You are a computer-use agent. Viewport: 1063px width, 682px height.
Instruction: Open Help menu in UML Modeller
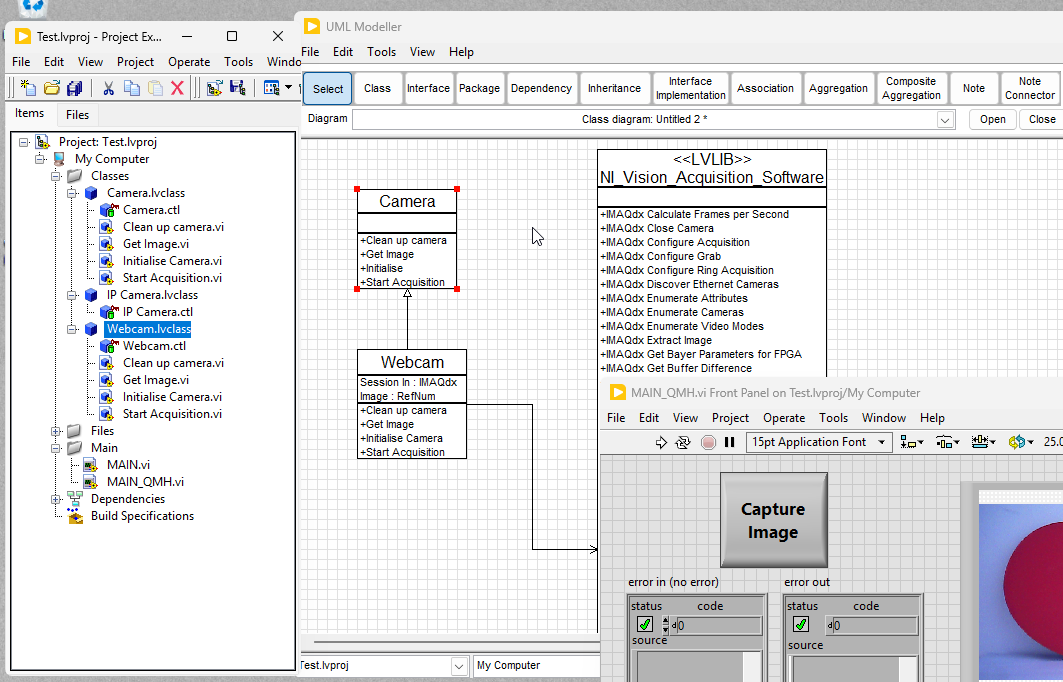461,52
